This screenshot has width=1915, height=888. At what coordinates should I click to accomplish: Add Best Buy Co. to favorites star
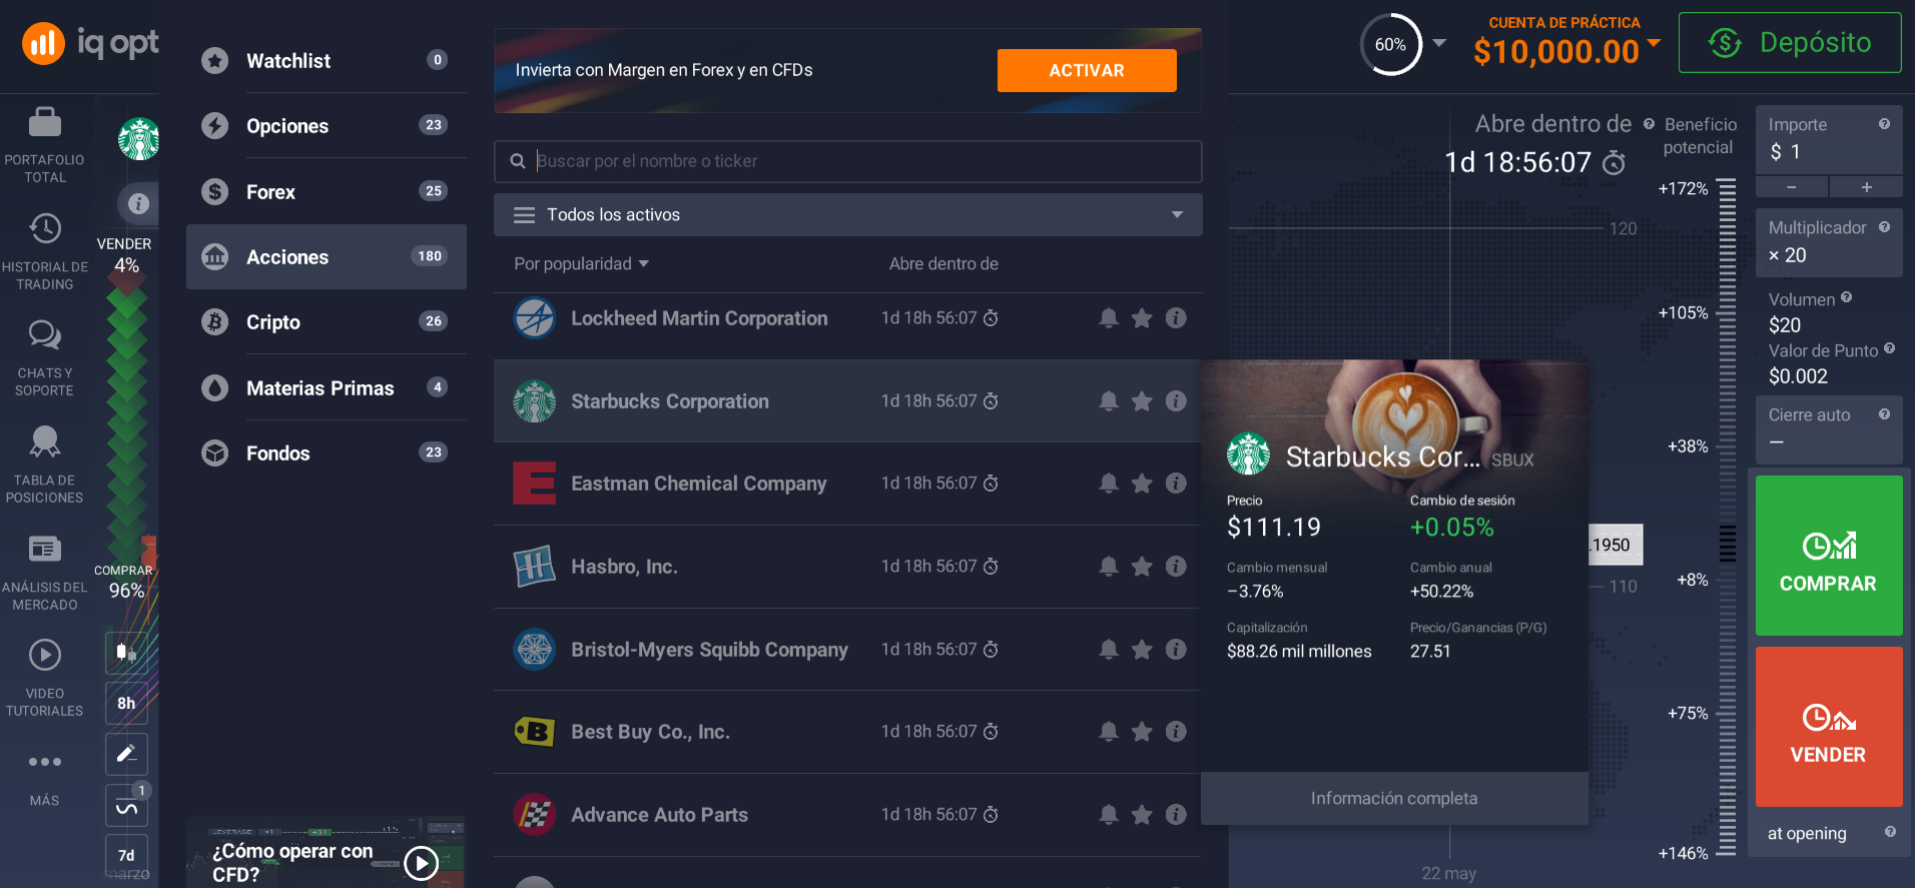point(1142,731)
